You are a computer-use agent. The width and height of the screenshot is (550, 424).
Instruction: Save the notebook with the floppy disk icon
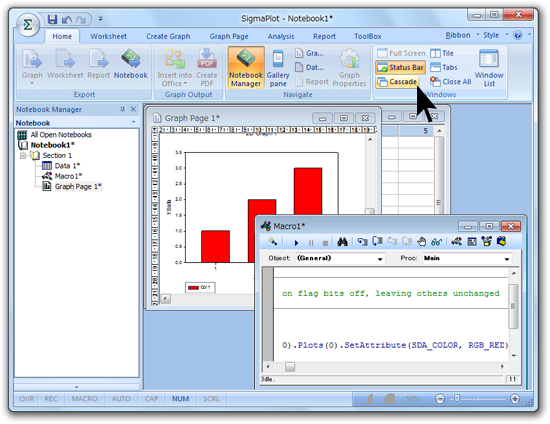pos(52,19)
